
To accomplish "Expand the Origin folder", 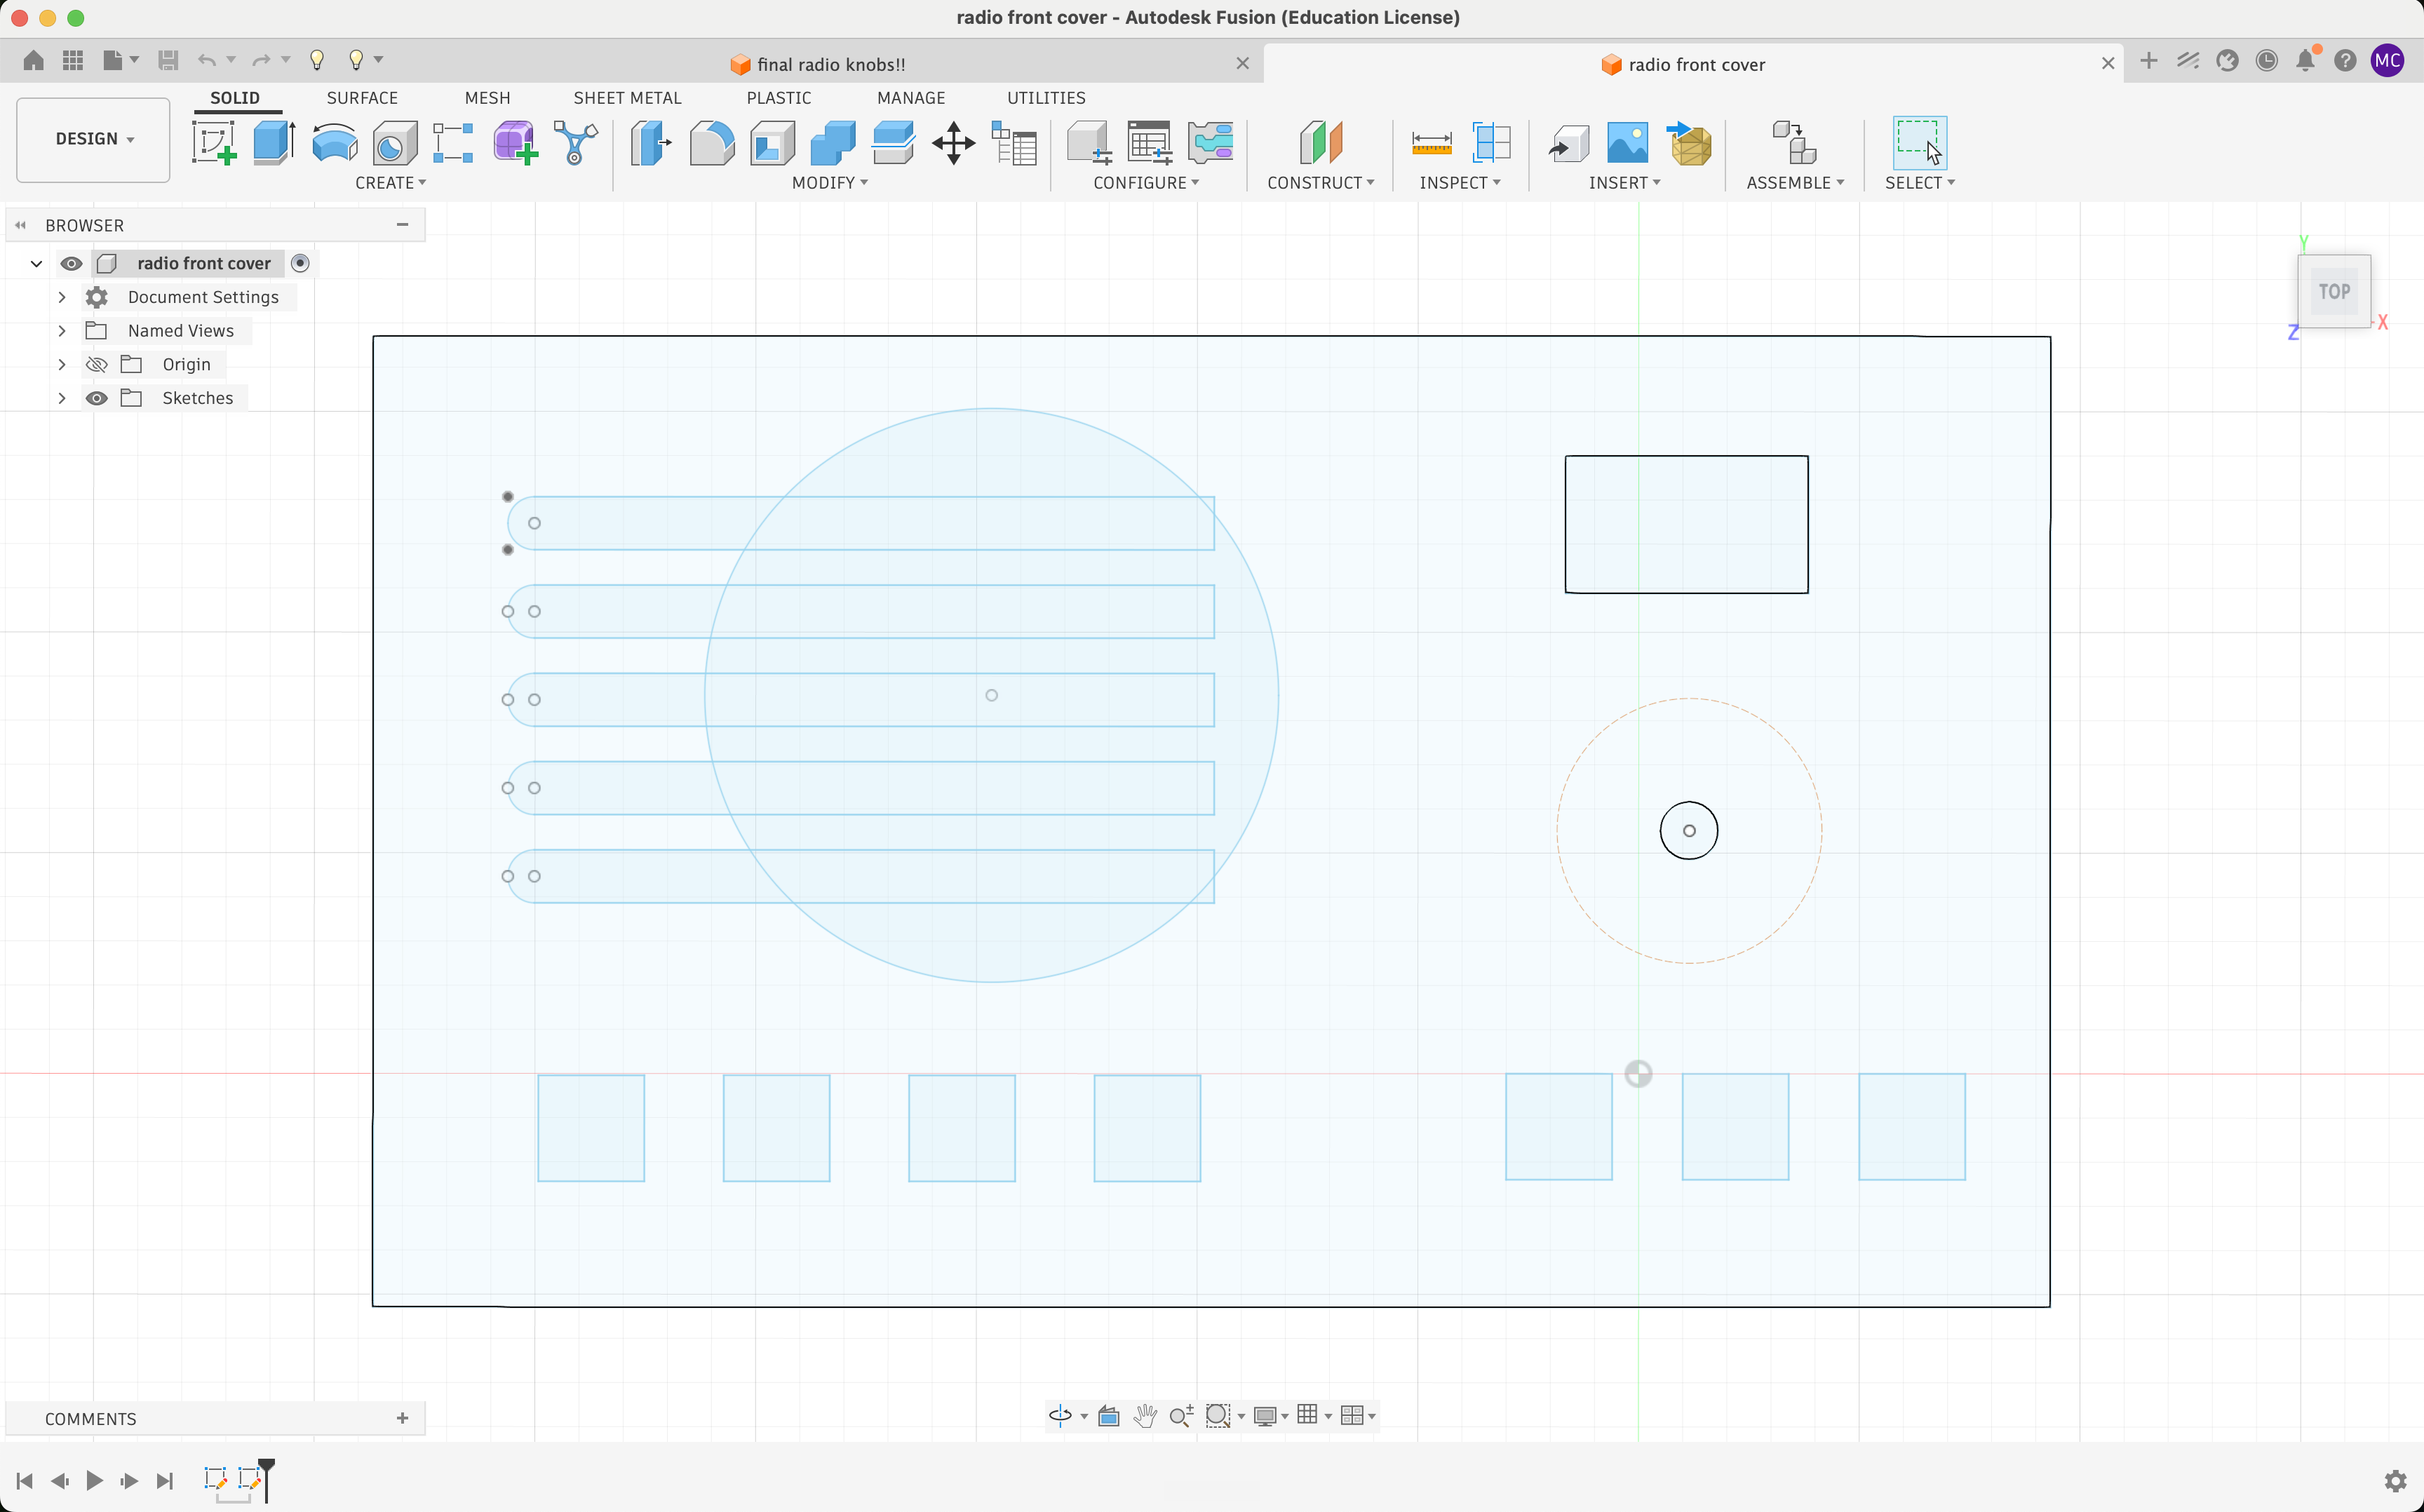I will pos(62,364).
